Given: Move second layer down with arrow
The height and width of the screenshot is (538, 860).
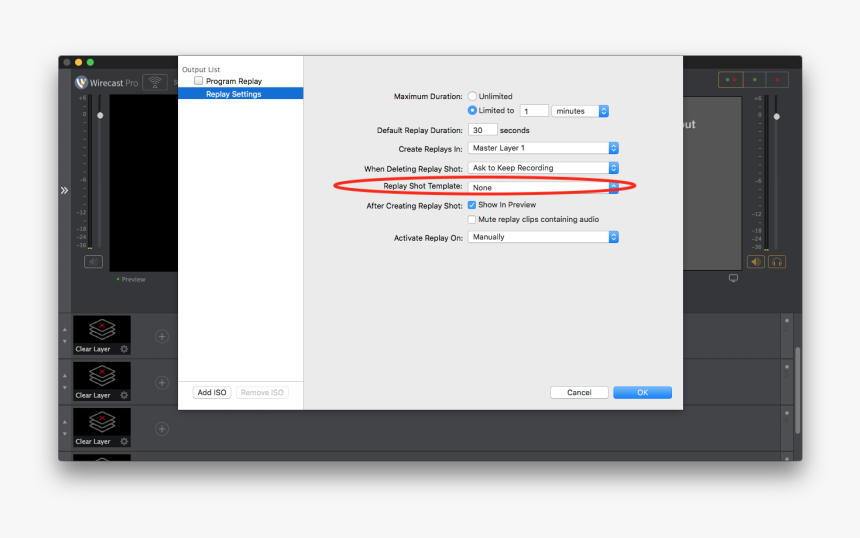Looking at the screenshot, I should [x=65, y=387].
